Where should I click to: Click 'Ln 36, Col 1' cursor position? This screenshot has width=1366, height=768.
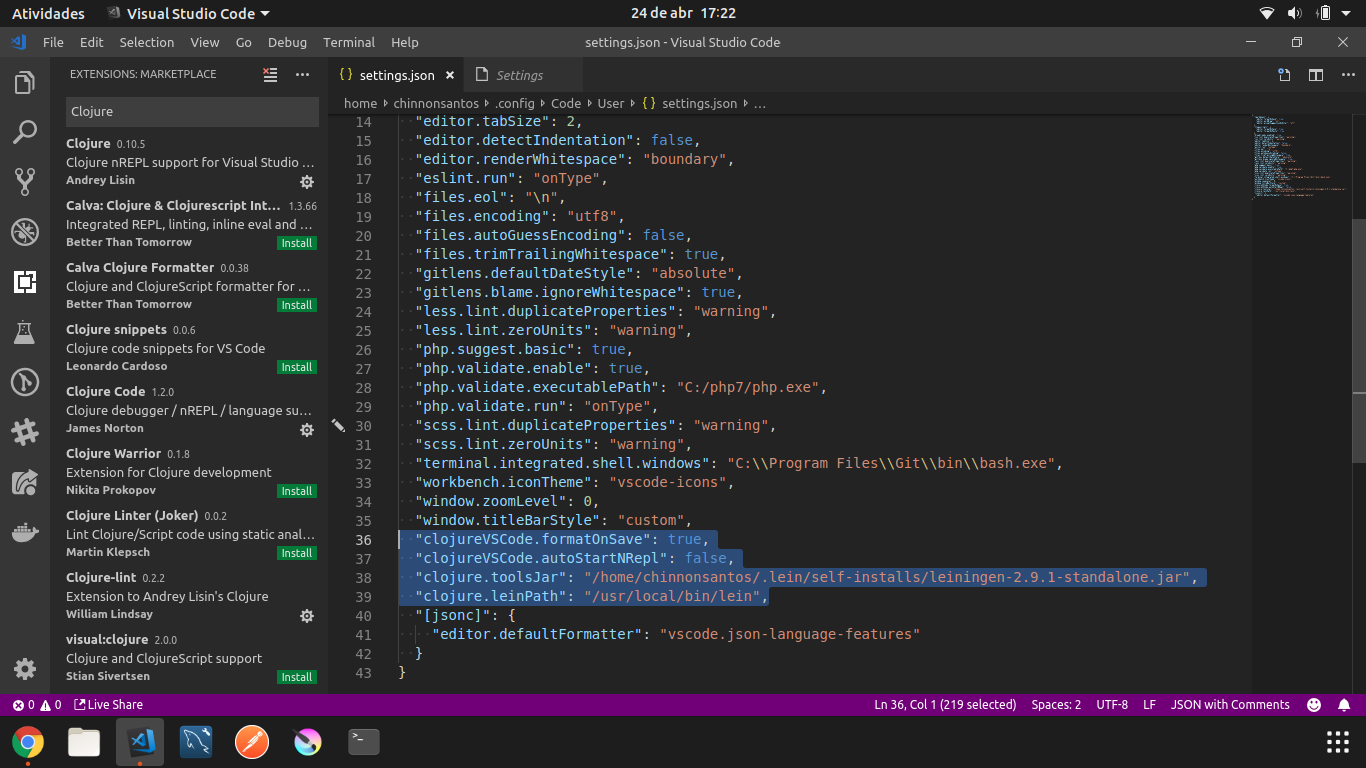pos(945,704)
